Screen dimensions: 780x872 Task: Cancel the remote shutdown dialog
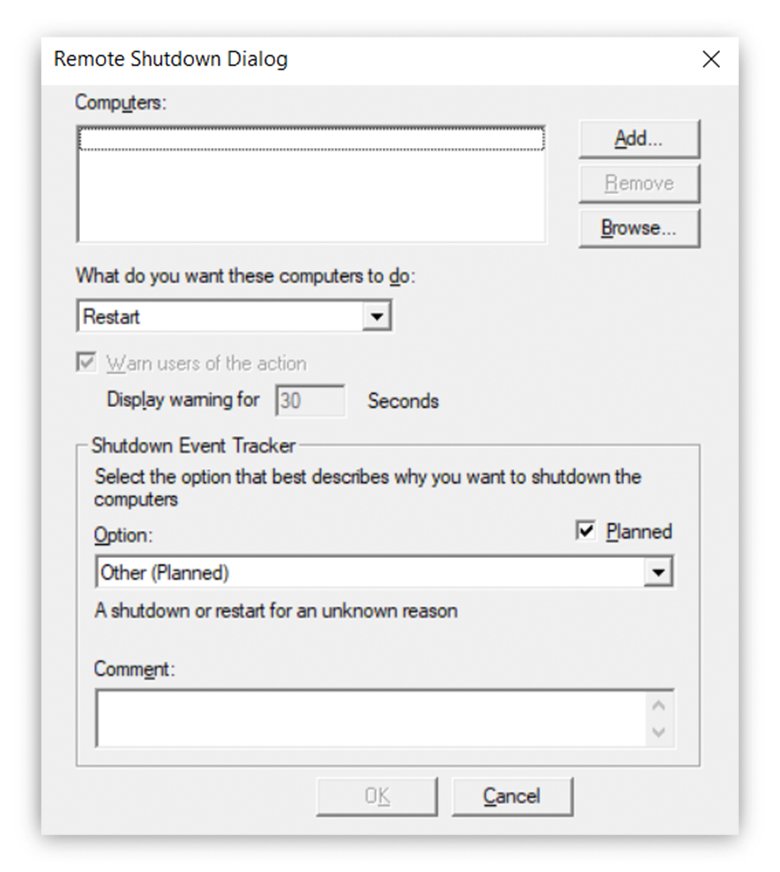[x=512, y=796]
